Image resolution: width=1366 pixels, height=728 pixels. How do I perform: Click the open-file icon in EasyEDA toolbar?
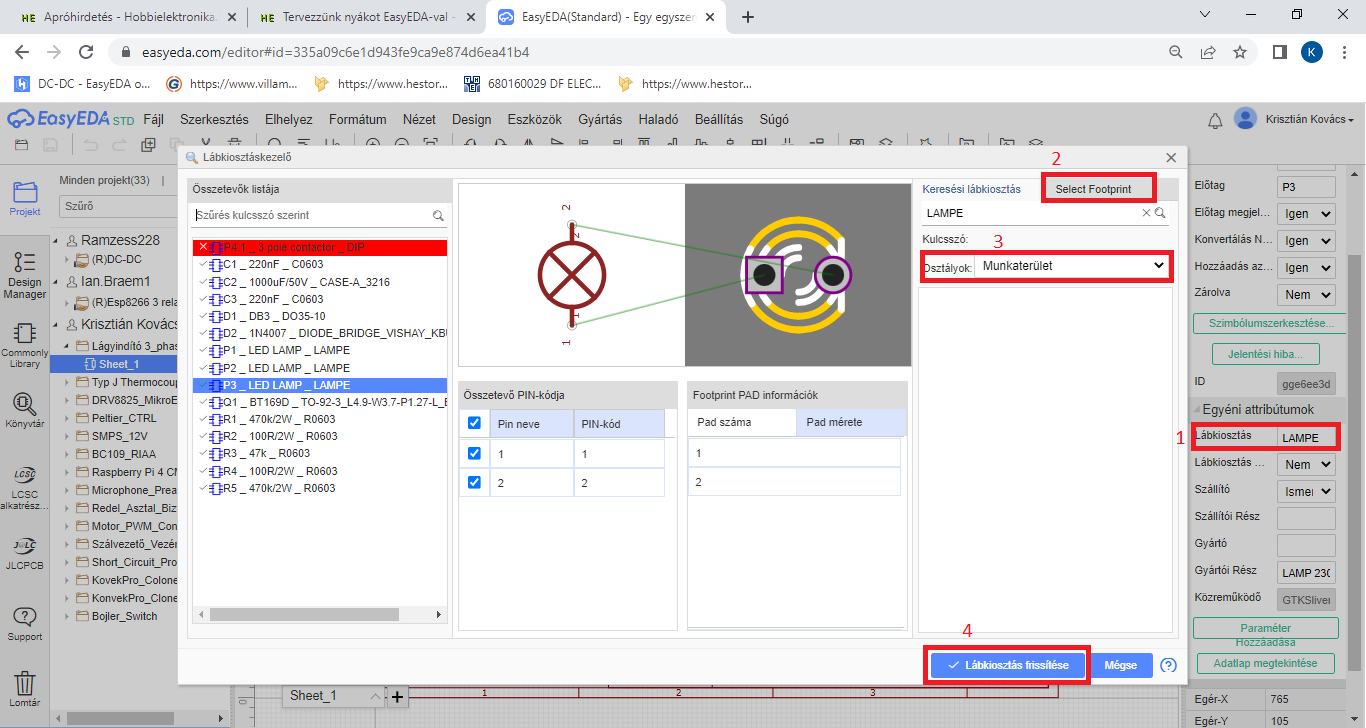point(23,145)
